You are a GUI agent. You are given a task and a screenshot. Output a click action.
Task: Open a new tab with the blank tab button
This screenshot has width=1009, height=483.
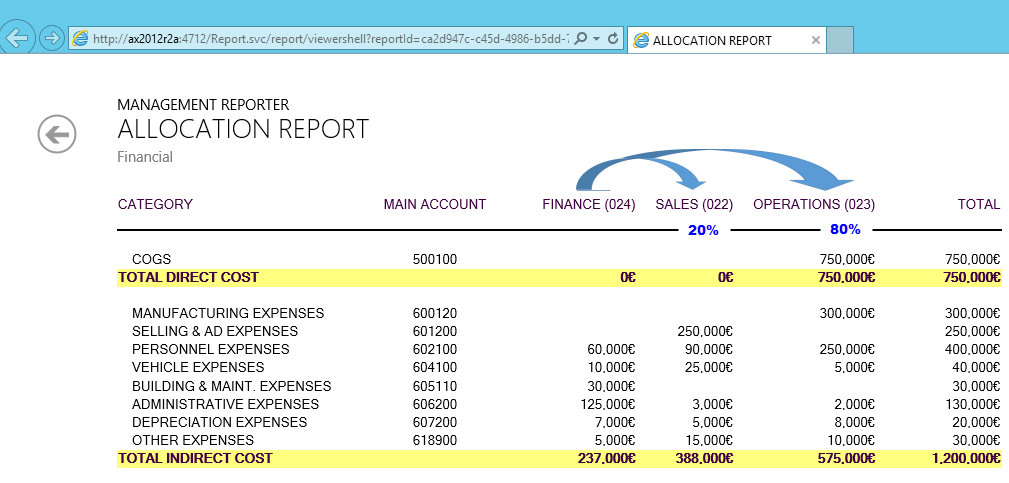840,41
